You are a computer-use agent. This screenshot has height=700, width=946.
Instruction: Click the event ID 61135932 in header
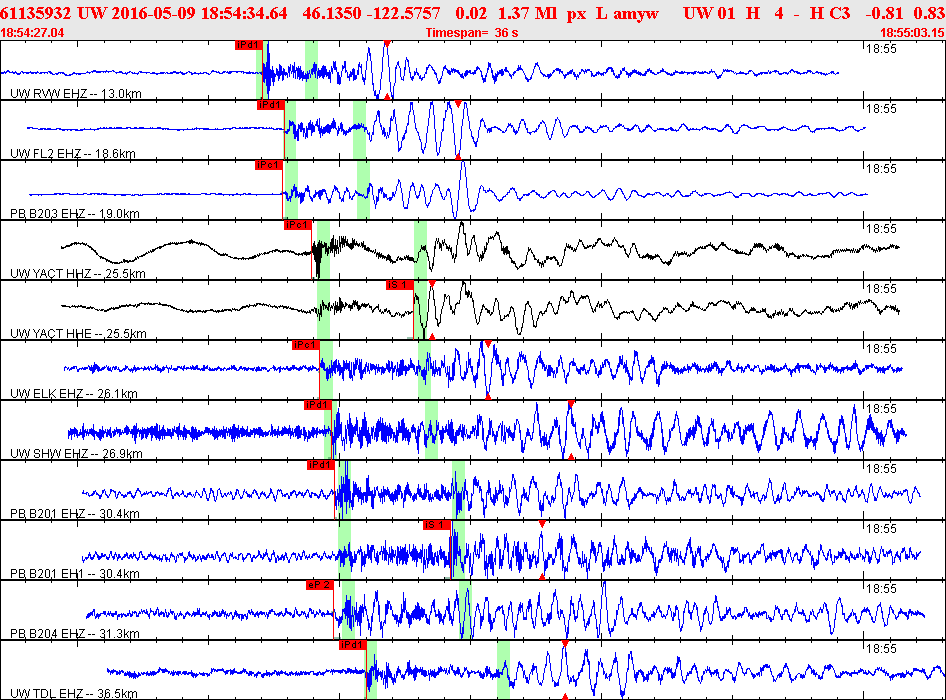[36, 13]
